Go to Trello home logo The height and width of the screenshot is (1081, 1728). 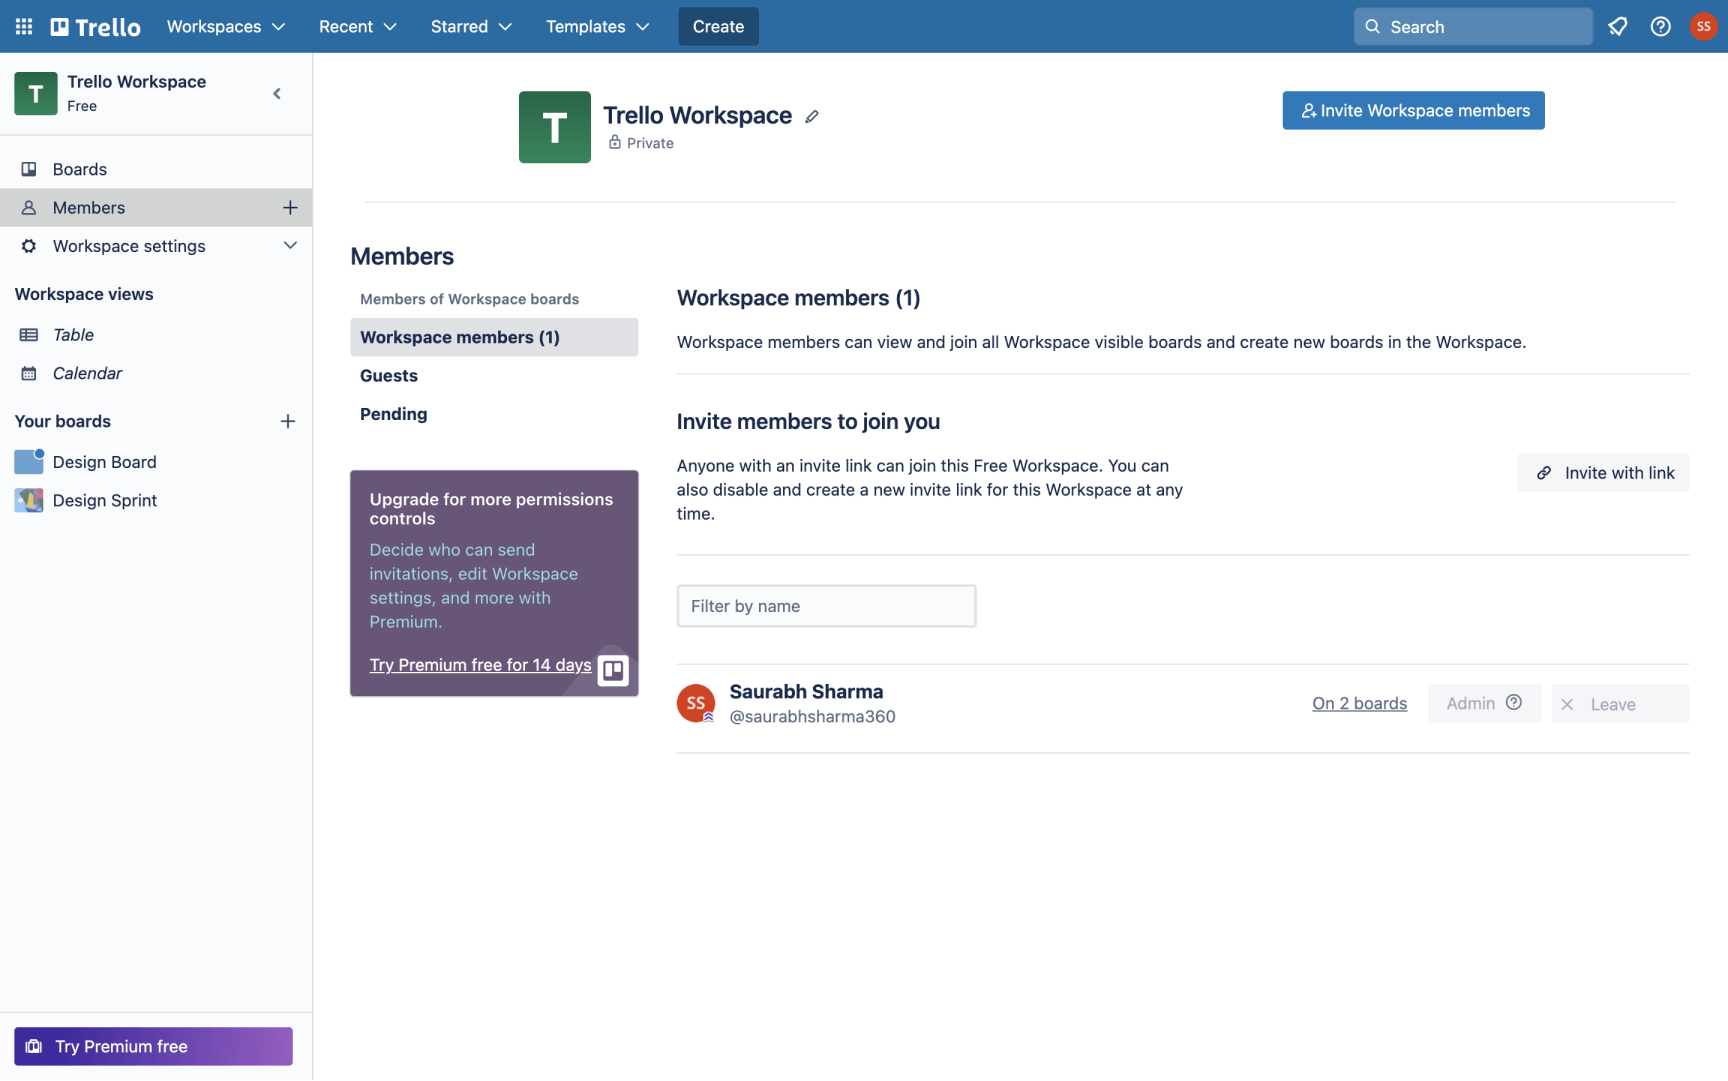pos(96,27)
